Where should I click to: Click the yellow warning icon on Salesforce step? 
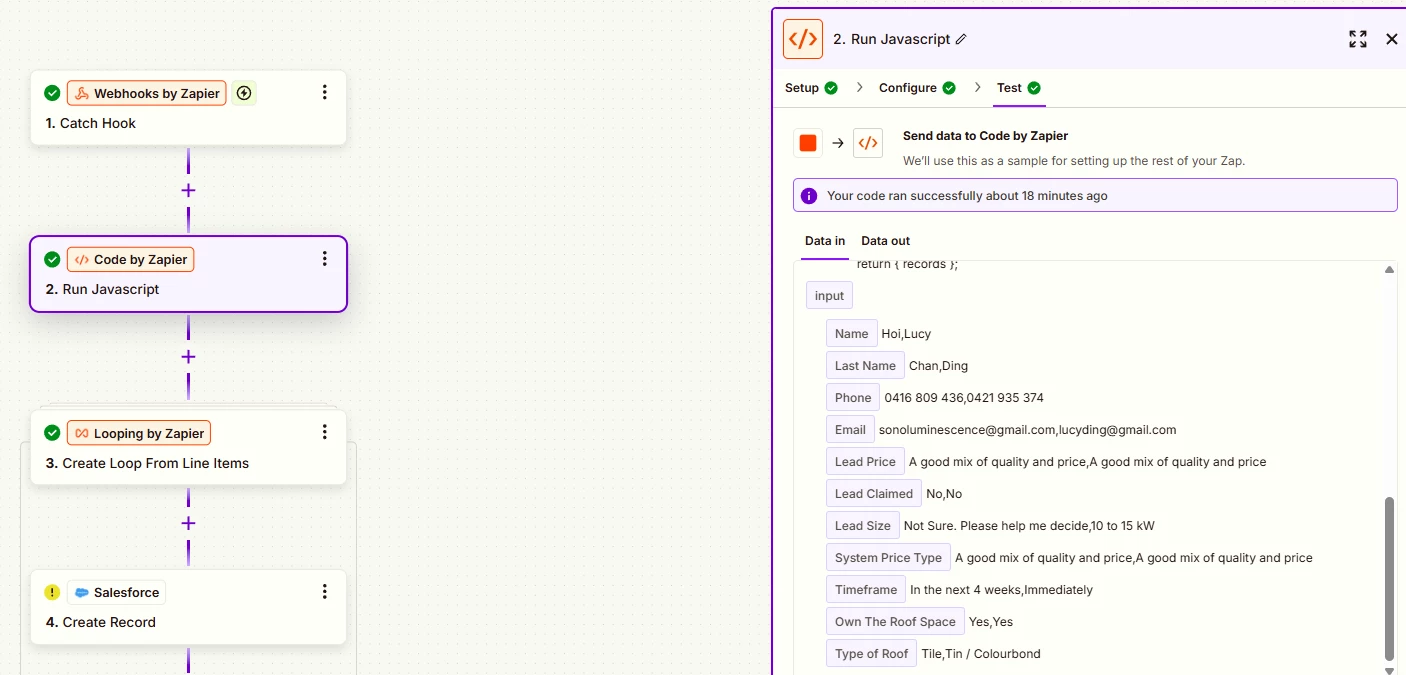[52, 592]
